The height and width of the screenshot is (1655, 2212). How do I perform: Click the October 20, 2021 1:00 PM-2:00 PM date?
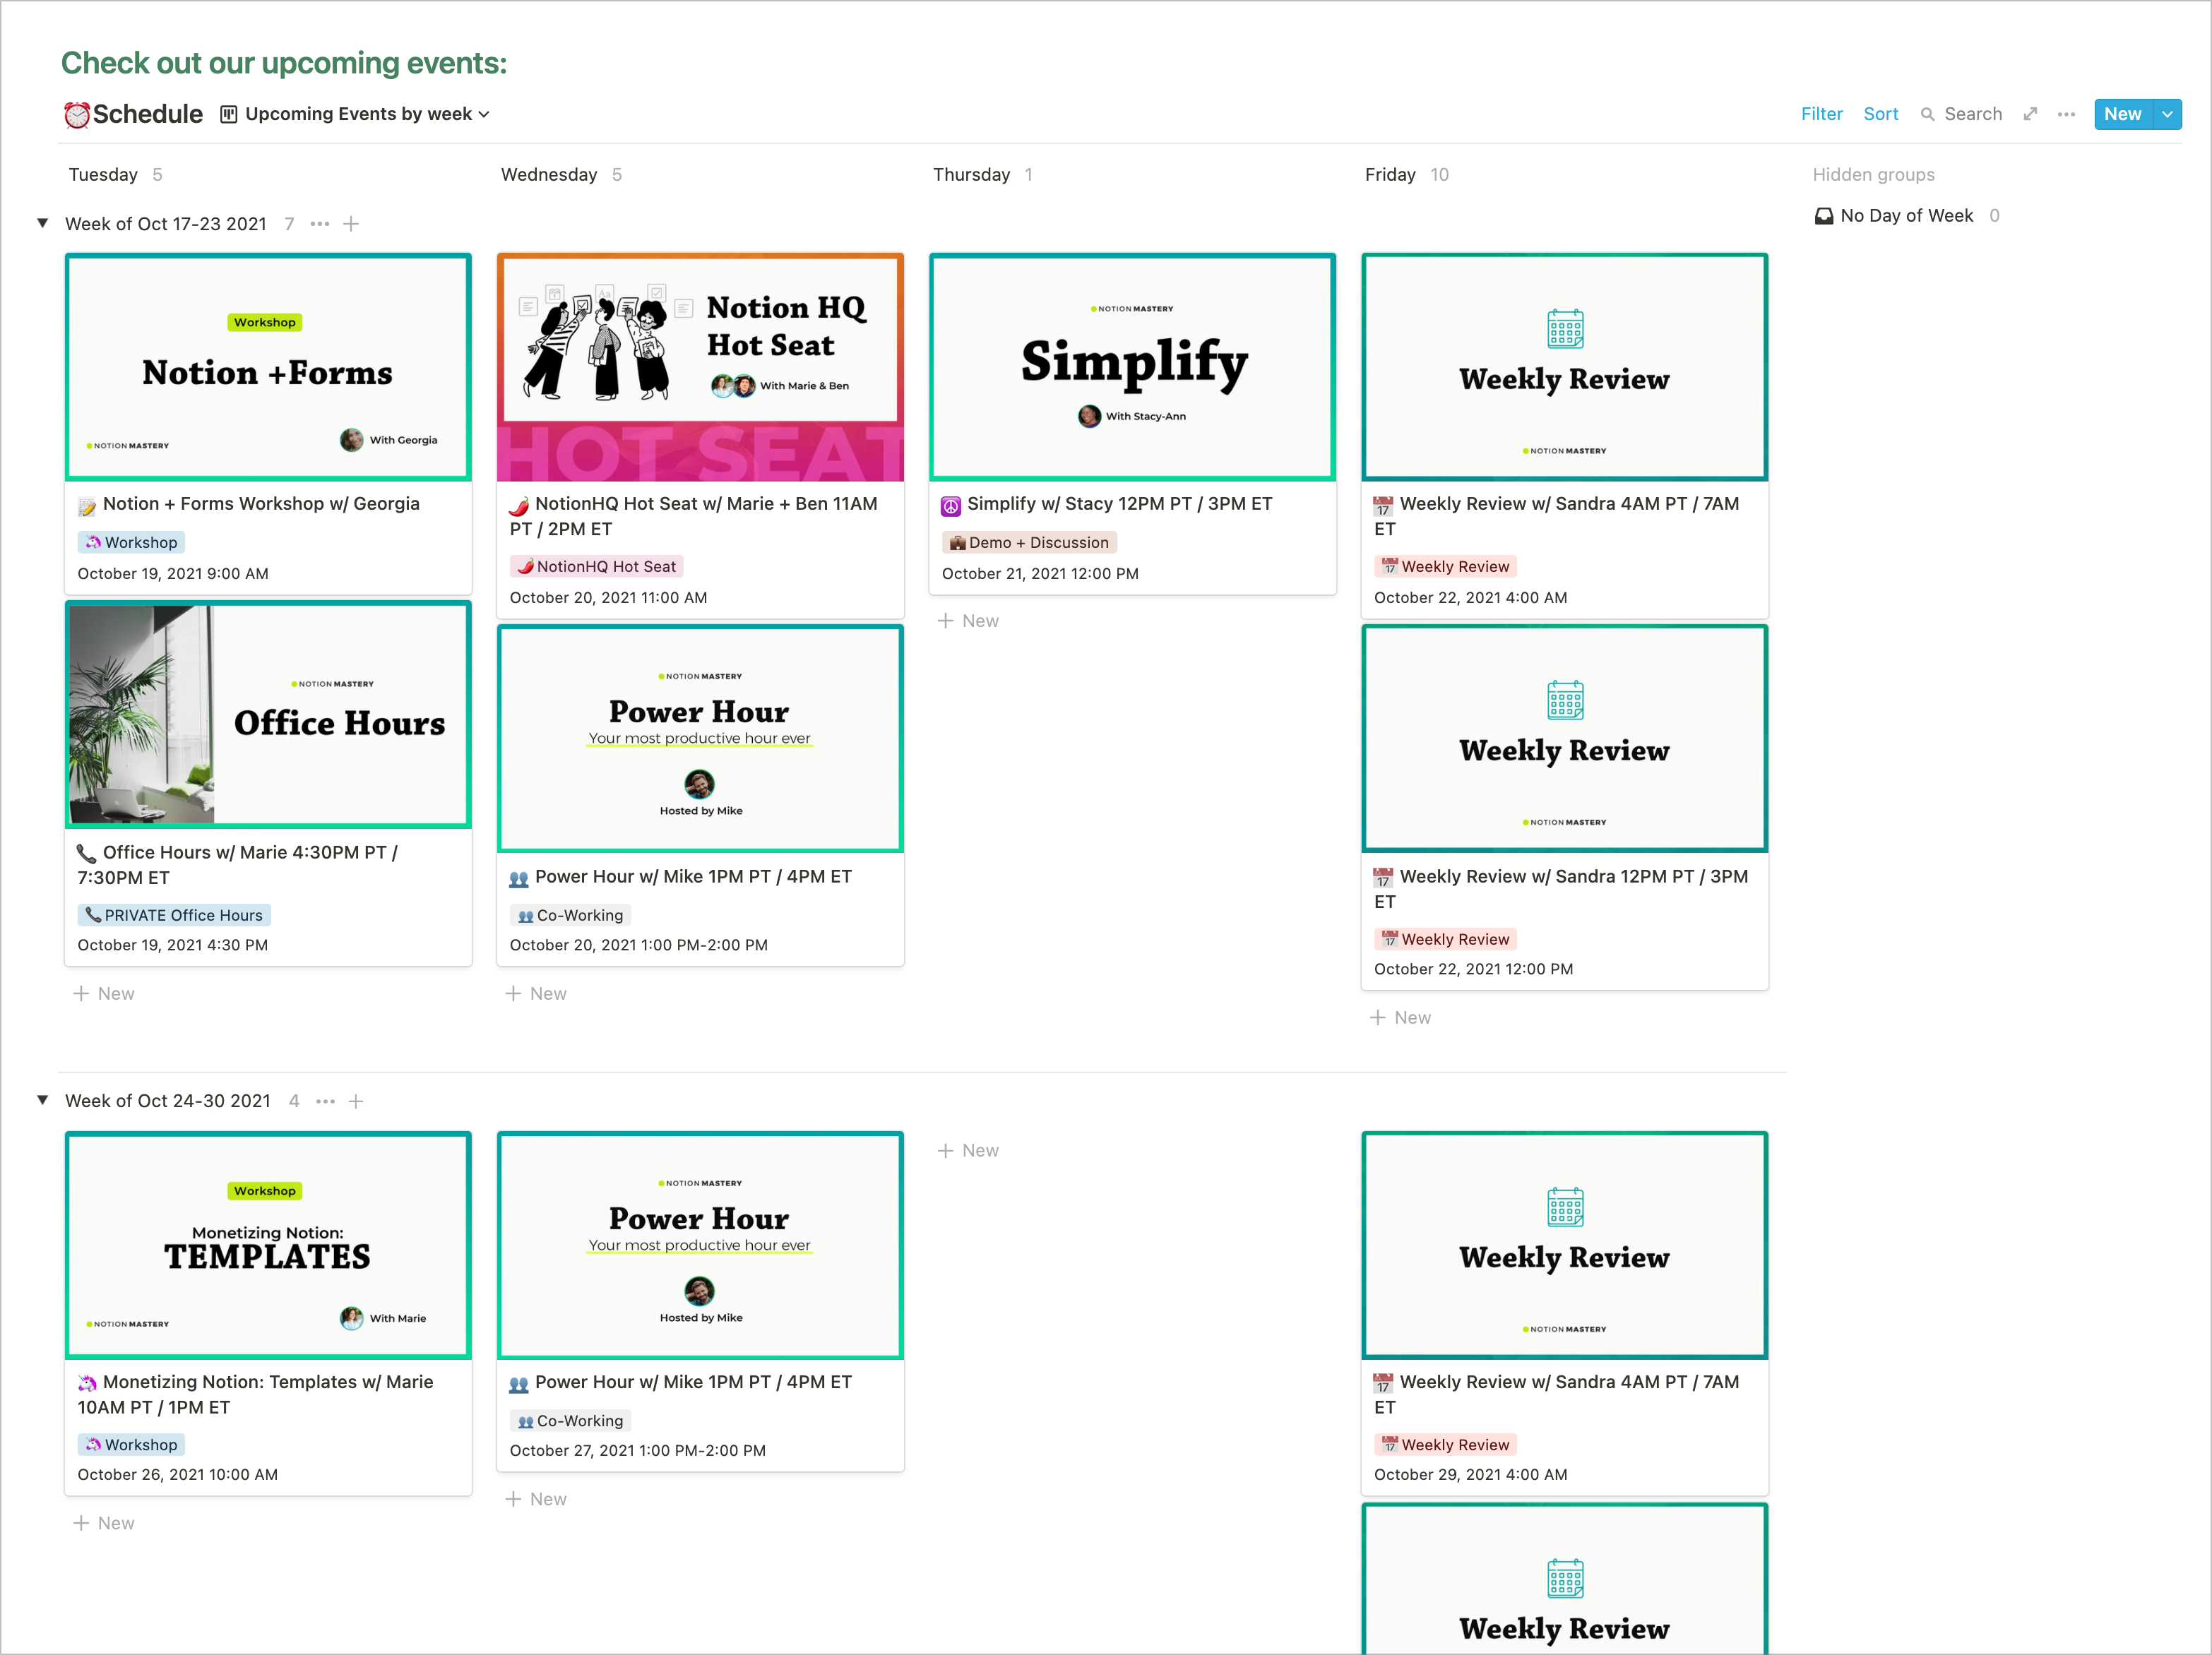(639, 946)
